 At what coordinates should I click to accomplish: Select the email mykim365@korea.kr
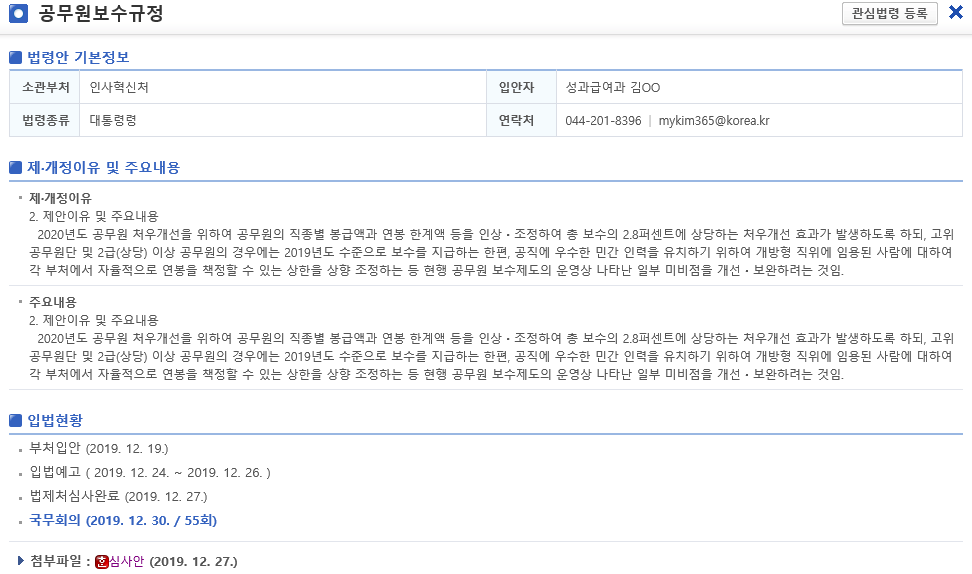pos(714,121)
